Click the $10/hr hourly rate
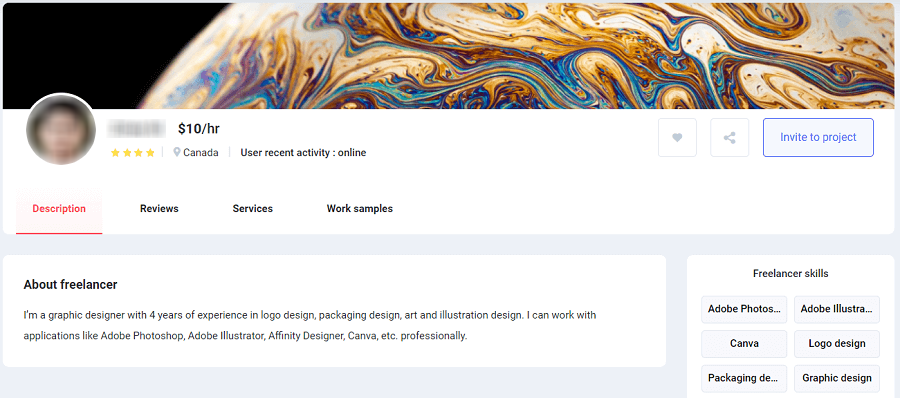 199,129
